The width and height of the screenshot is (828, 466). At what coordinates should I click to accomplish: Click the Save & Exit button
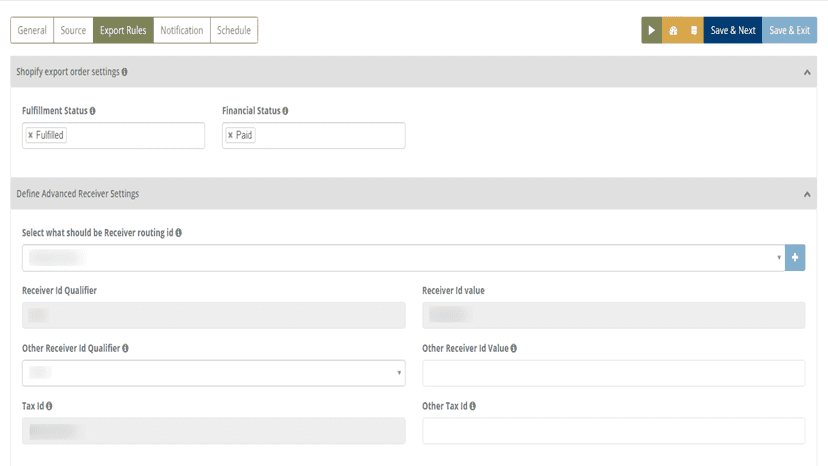point(789,30)
